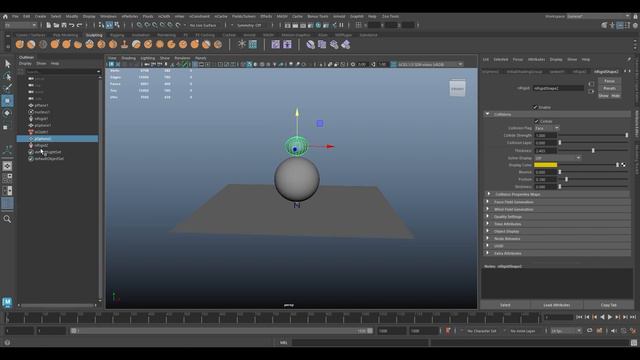
Task: Open the search magnifier in toolbox
Action: [7, 219]
